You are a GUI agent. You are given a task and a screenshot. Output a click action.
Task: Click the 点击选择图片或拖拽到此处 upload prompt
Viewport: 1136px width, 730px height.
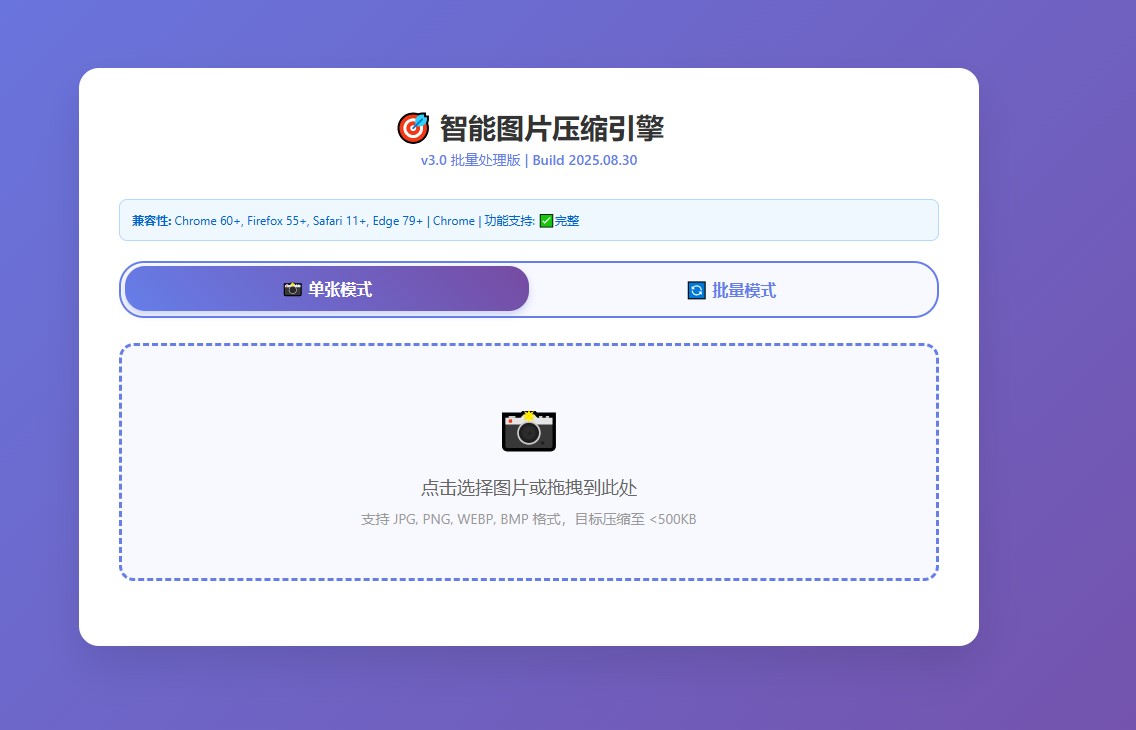[528, 488]
